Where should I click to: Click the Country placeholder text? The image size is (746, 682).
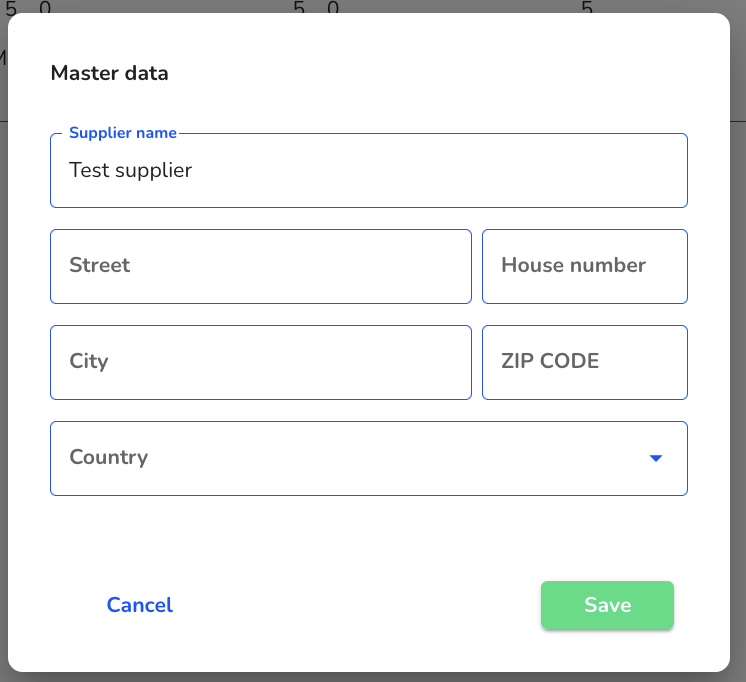click(108, 457)
